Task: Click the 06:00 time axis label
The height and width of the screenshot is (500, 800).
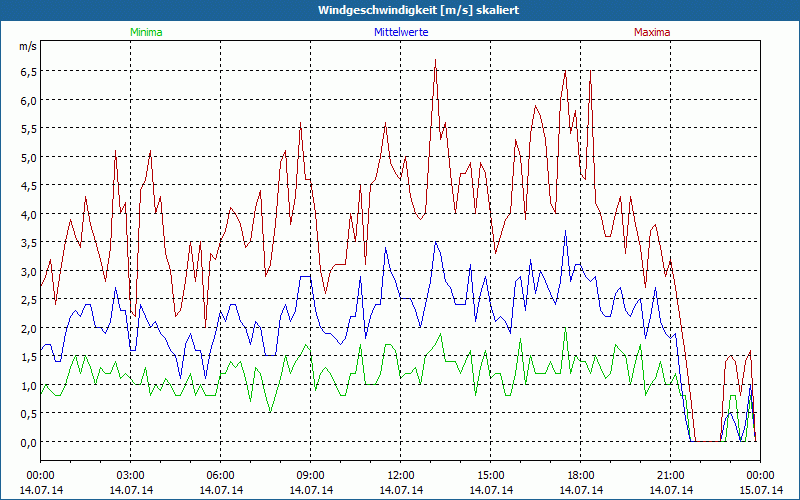Action: point(220,476)
